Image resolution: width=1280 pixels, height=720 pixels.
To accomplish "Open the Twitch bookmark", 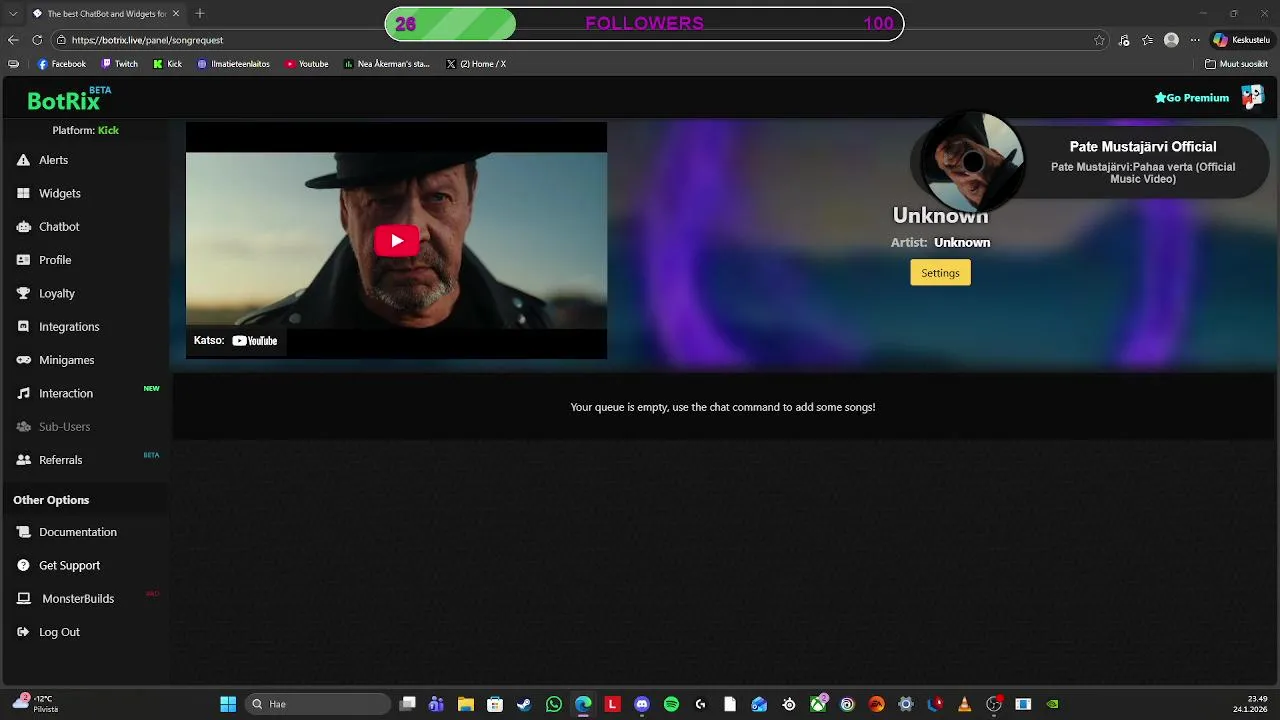I will [x=119, y=64].
